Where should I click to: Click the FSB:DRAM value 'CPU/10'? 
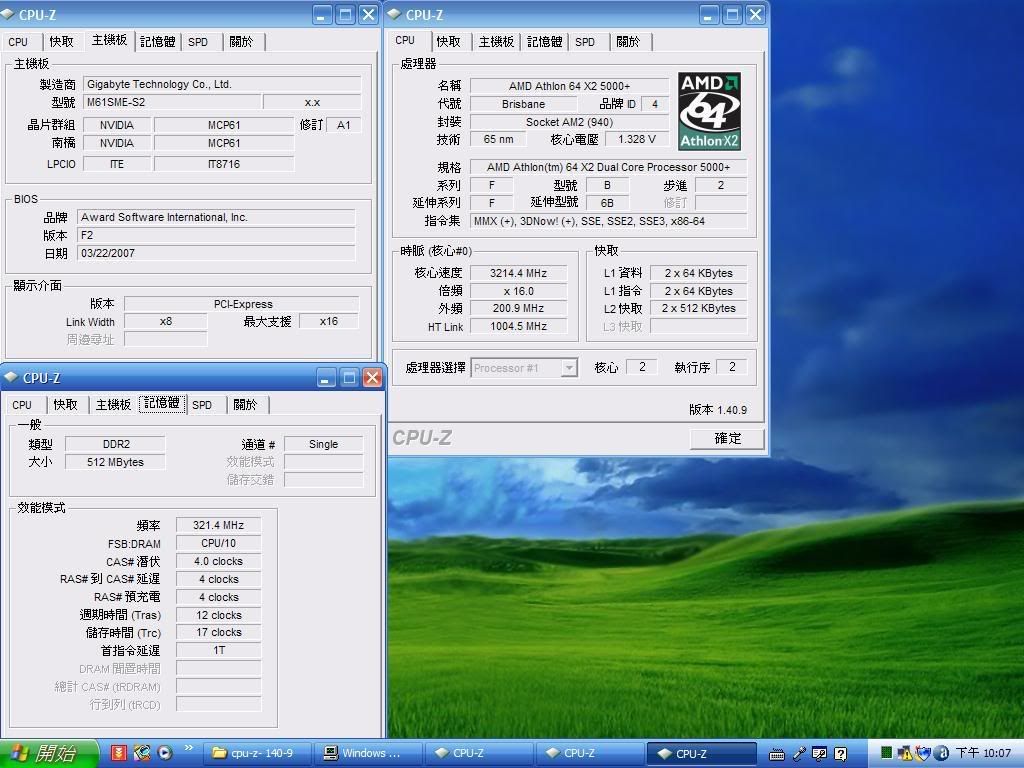click(x=219, y=543)
